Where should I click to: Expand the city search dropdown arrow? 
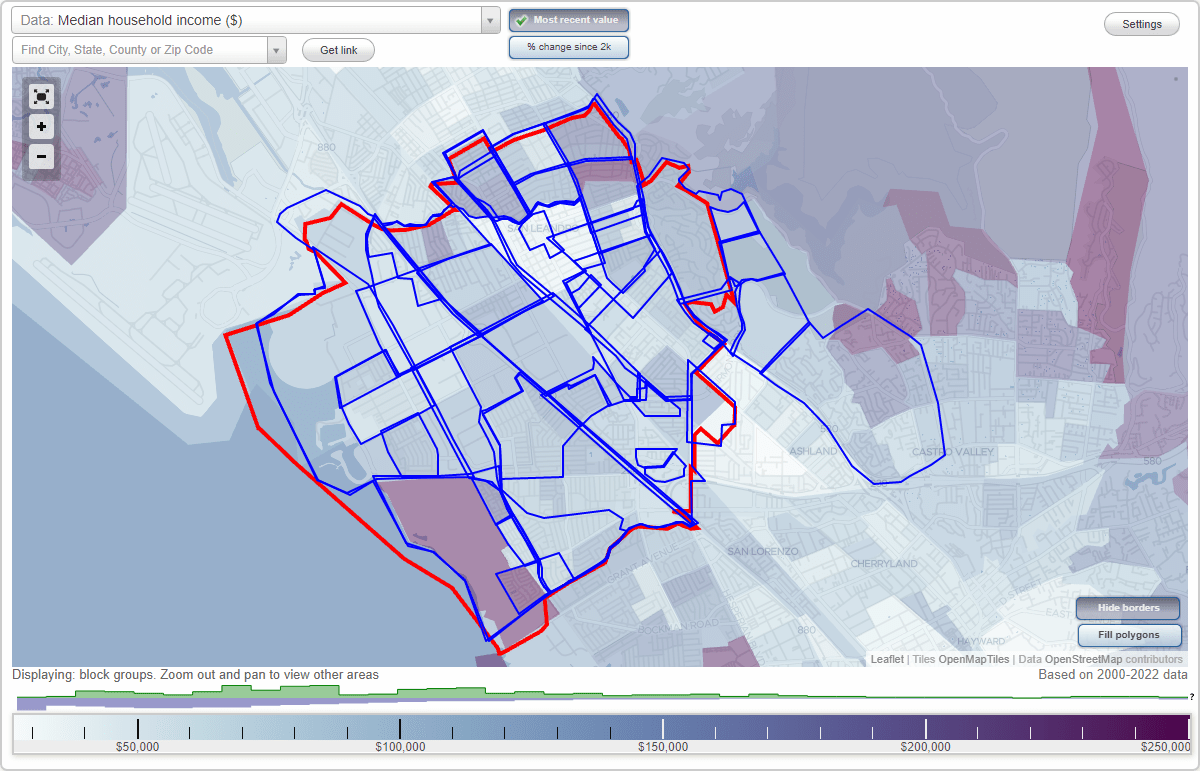277,49
